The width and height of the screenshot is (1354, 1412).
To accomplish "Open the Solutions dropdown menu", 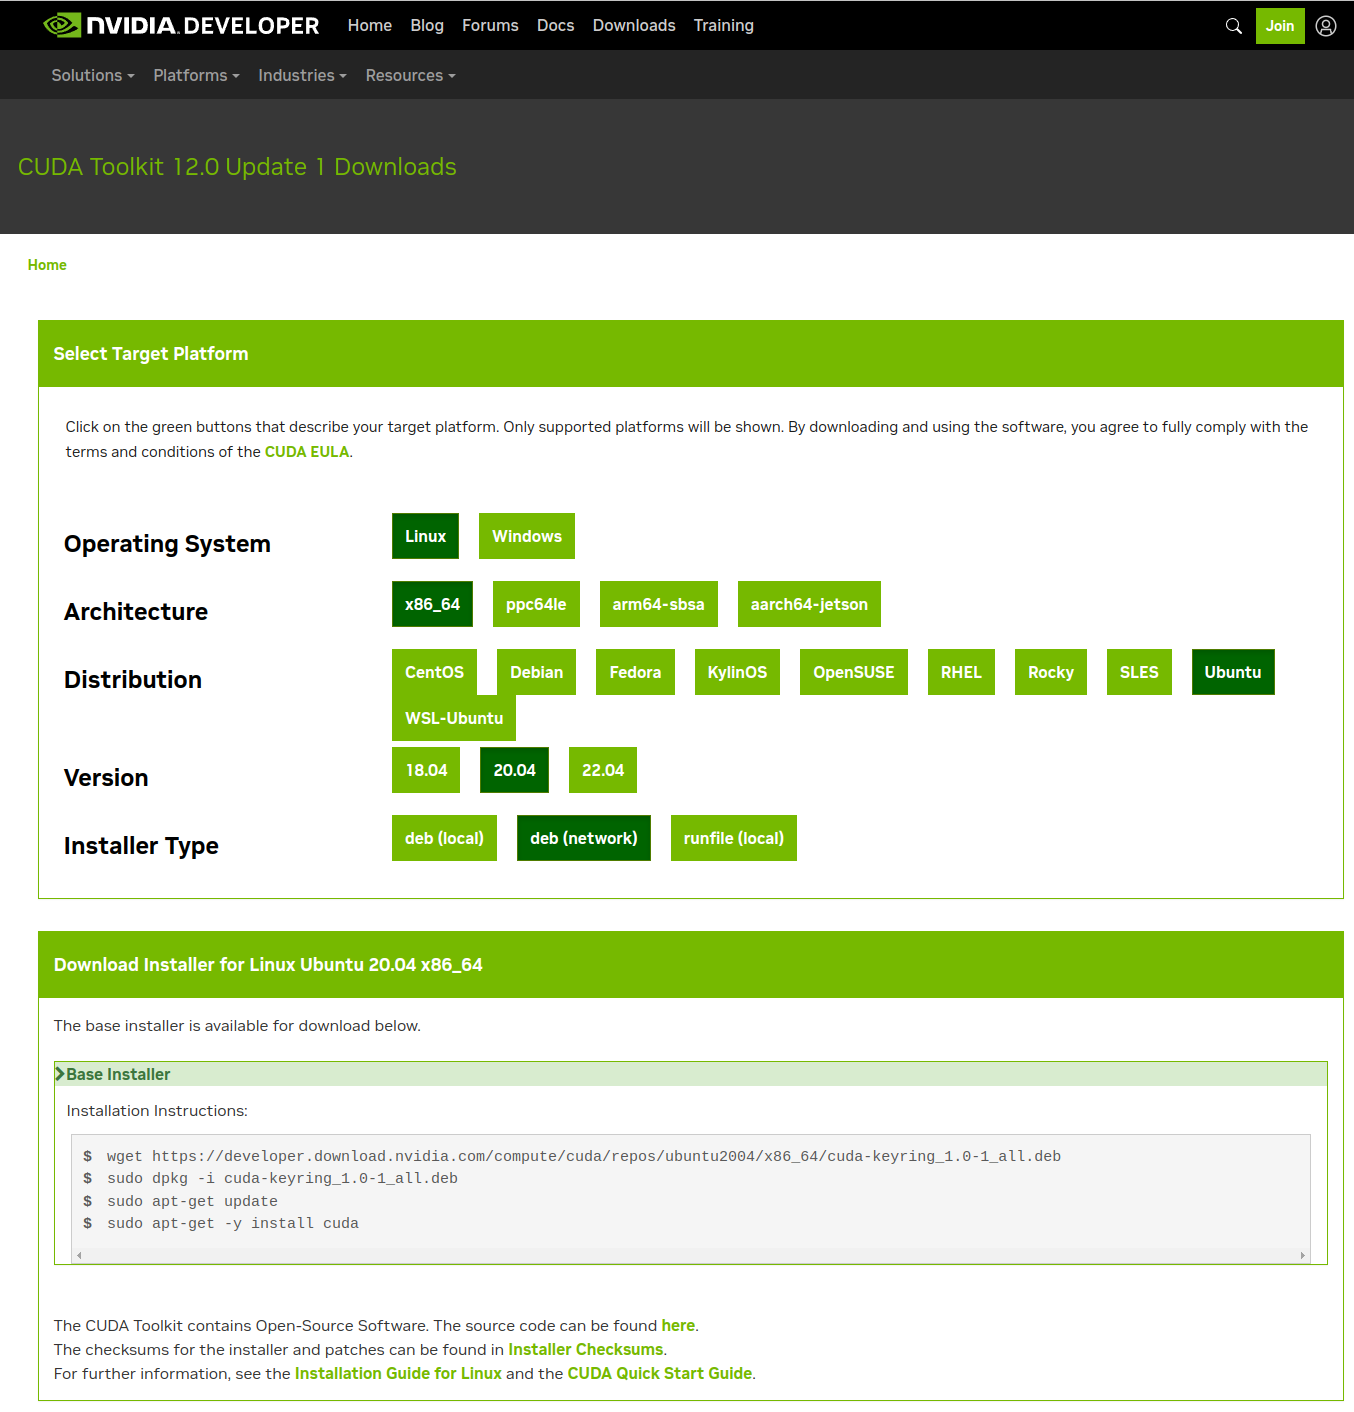I will (93, 75).
